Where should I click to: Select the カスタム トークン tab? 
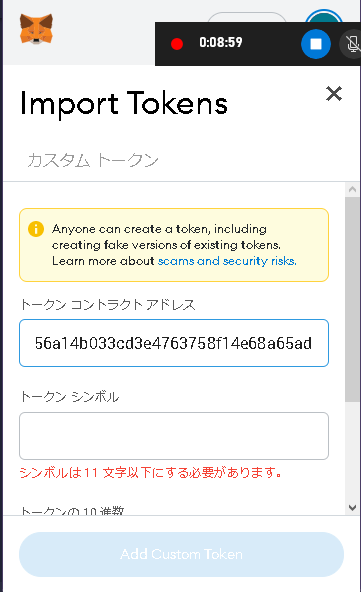coord(93,160)
